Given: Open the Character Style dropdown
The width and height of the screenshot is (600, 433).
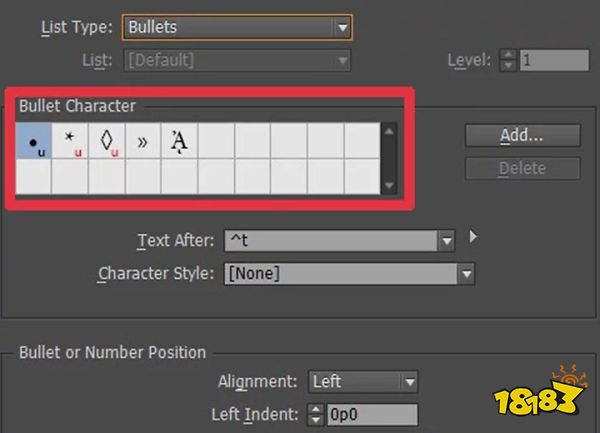Looking at the screenshot, I should pyautogui.click(x=465, y=272).
